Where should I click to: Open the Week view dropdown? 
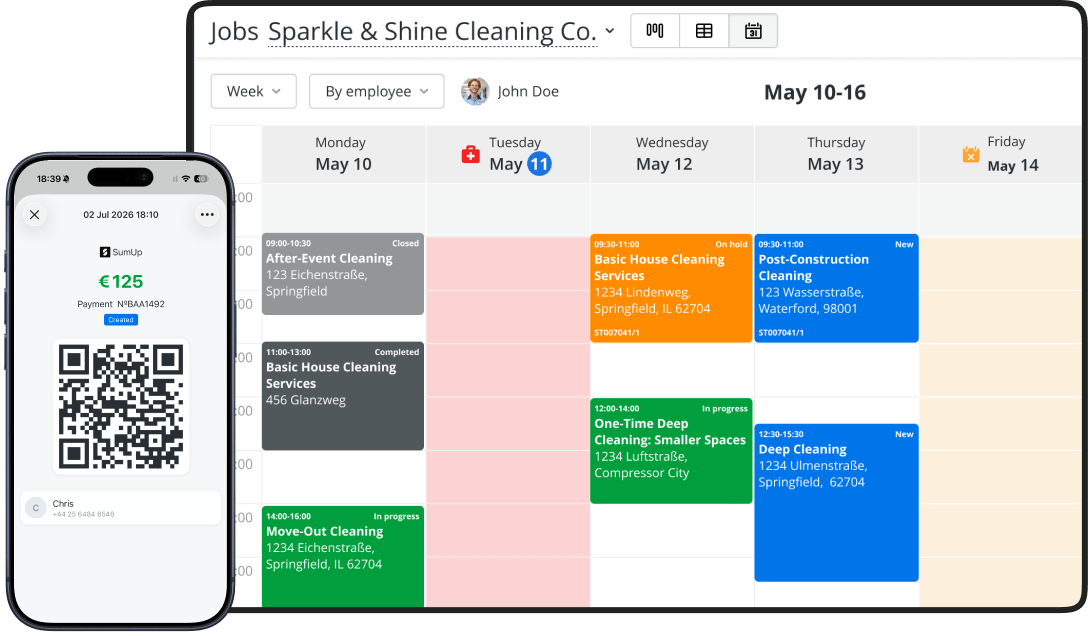pyautogui.click(x=253, y=92)
